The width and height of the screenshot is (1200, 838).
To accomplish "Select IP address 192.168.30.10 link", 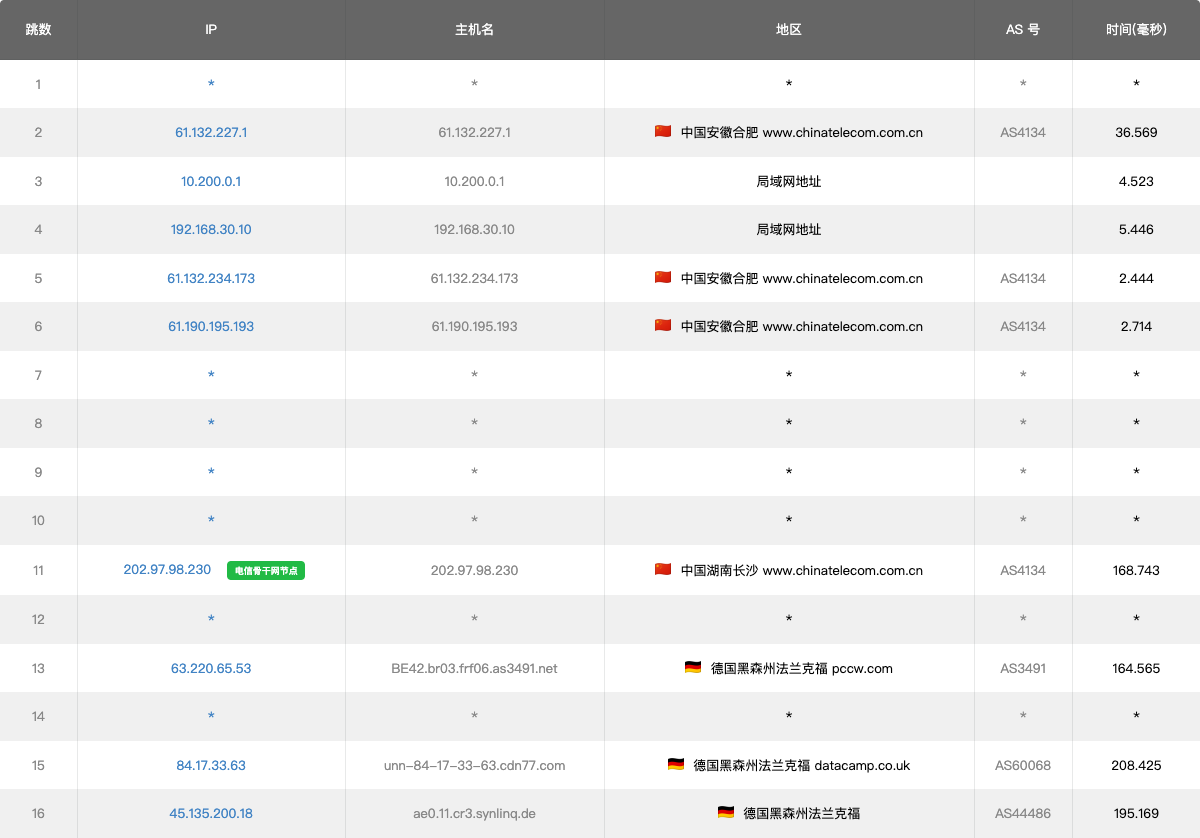I will [x=211, y=229].
